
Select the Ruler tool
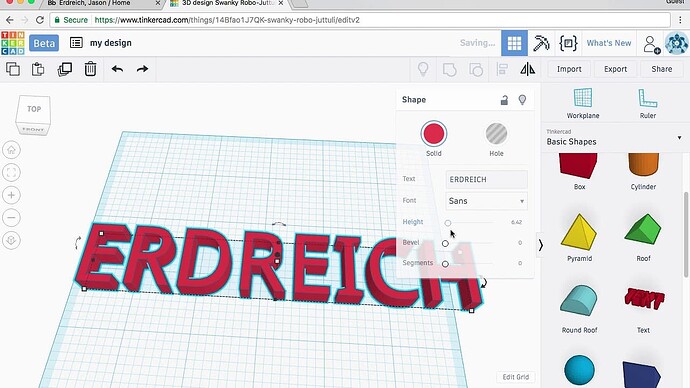tap(648, 103)
